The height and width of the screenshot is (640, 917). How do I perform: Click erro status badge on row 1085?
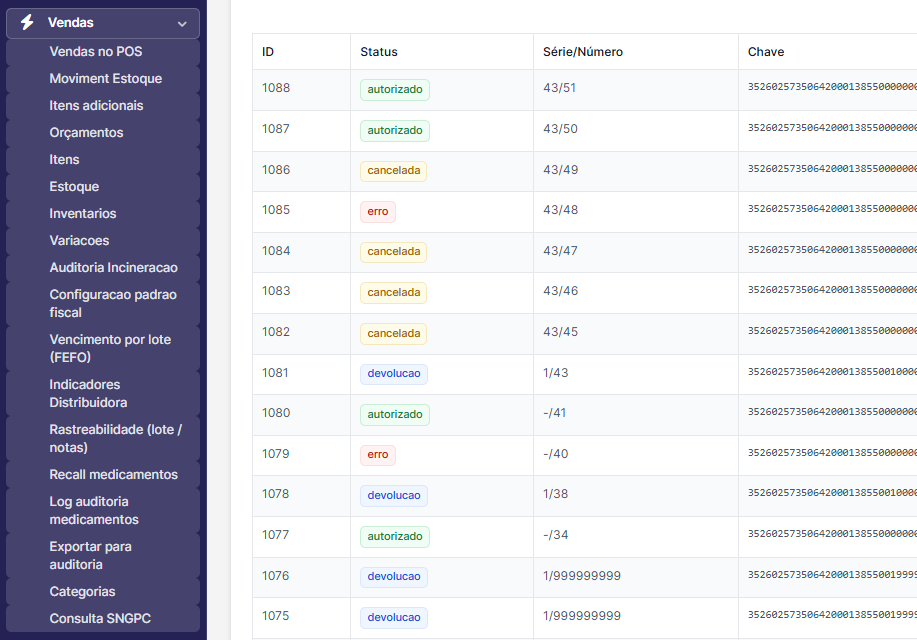tap(378, 212)
